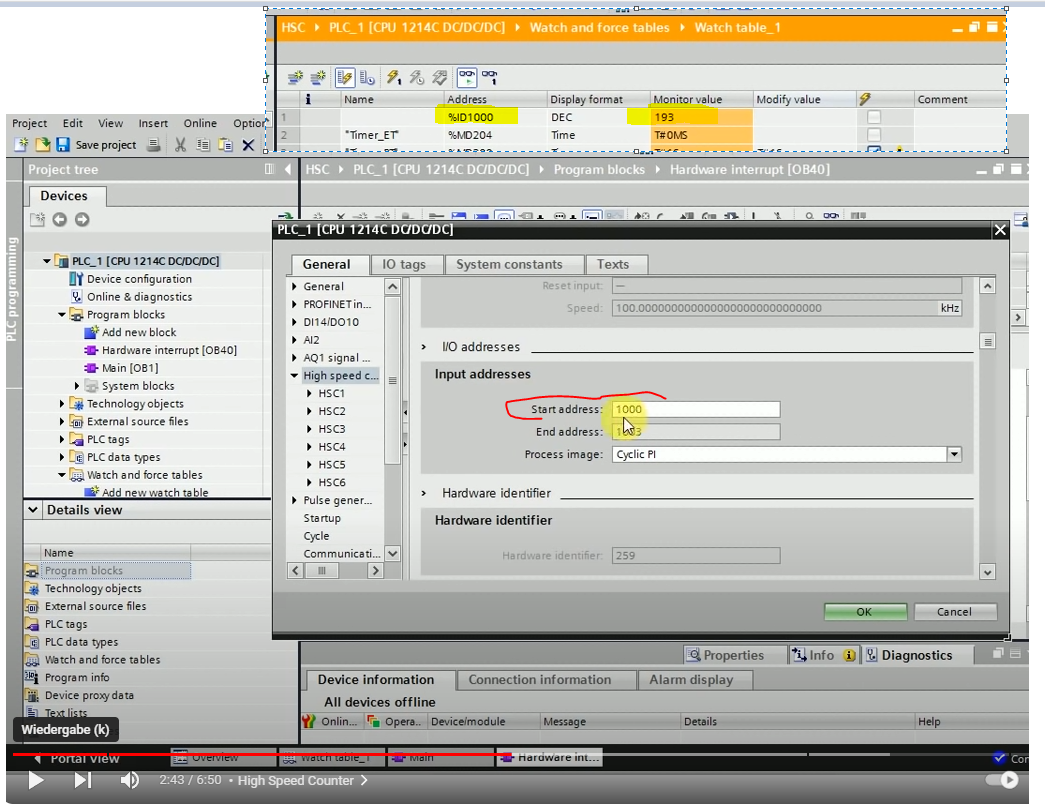Mute the video volume speaker icon
The image size is (1045, 809).
click(x=129, y=780)
